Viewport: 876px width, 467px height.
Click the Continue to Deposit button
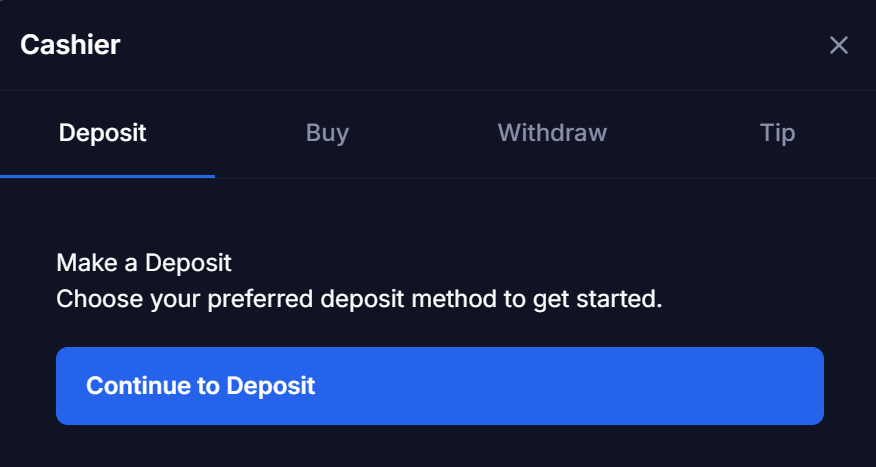[x=439, y=386]
